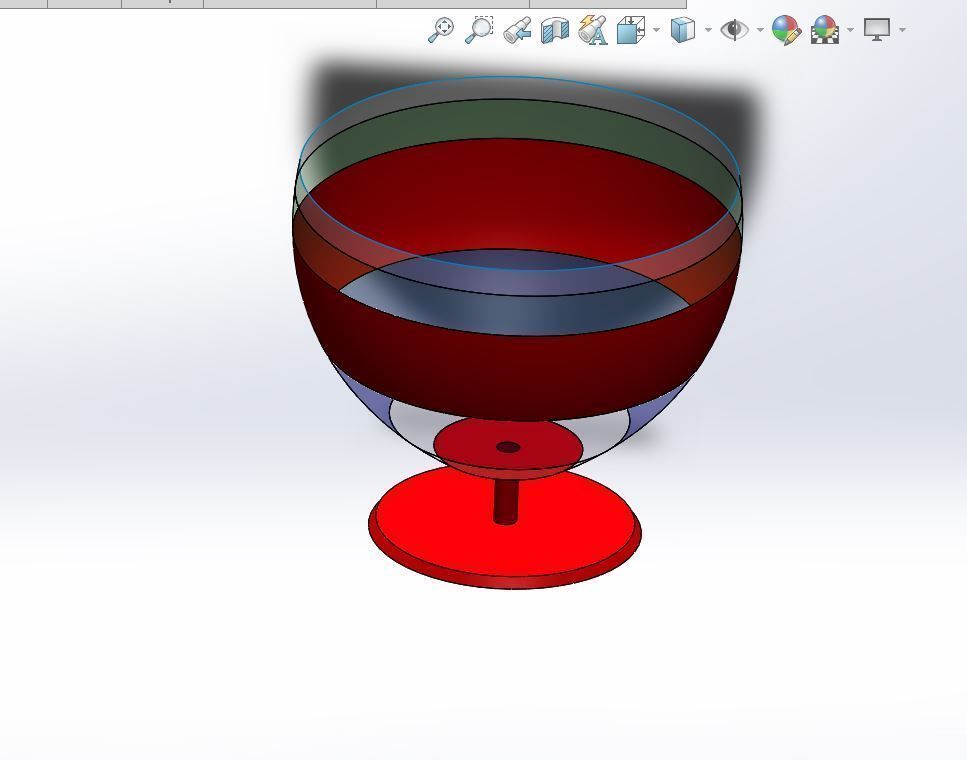The height and width of the screenshot is (760, 967).
Task: Click the View Orientation cube icon
Action: (631, 30)
